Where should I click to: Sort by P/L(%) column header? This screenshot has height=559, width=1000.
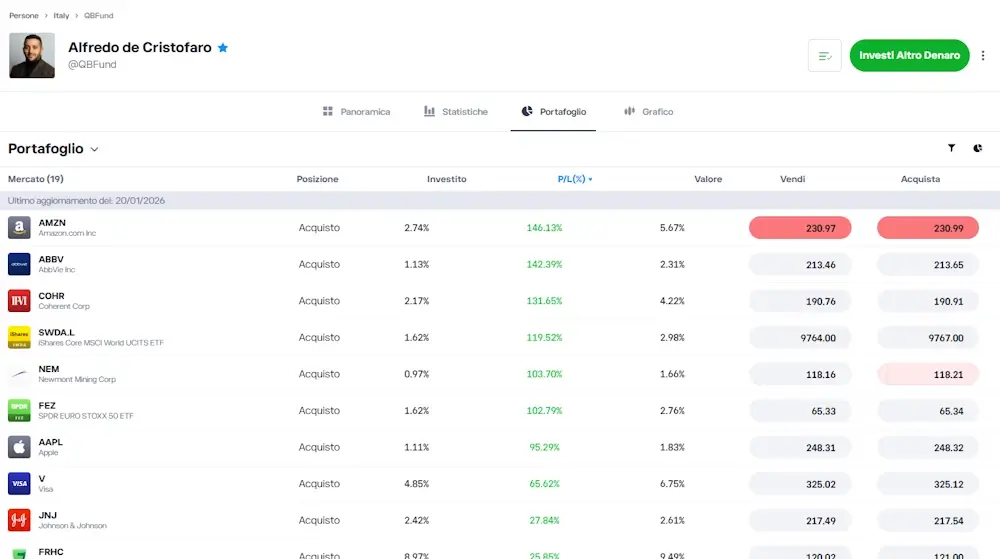[574, 179]
